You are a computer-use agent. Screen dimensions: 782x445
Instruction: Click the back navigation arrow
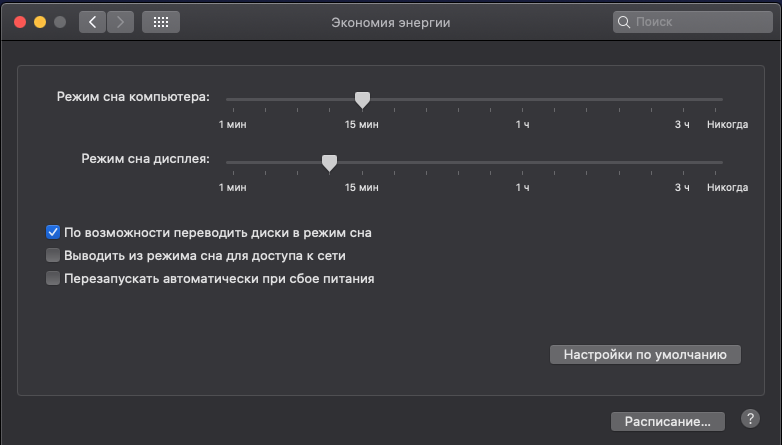point(93,21)
